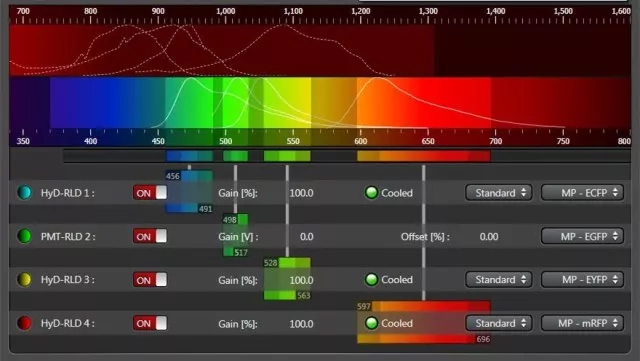The height and width of the screenshot is (361, 640).
Task: Click the green Cooled indicator for HyD-RLD 4
Action: click(371, 323)
